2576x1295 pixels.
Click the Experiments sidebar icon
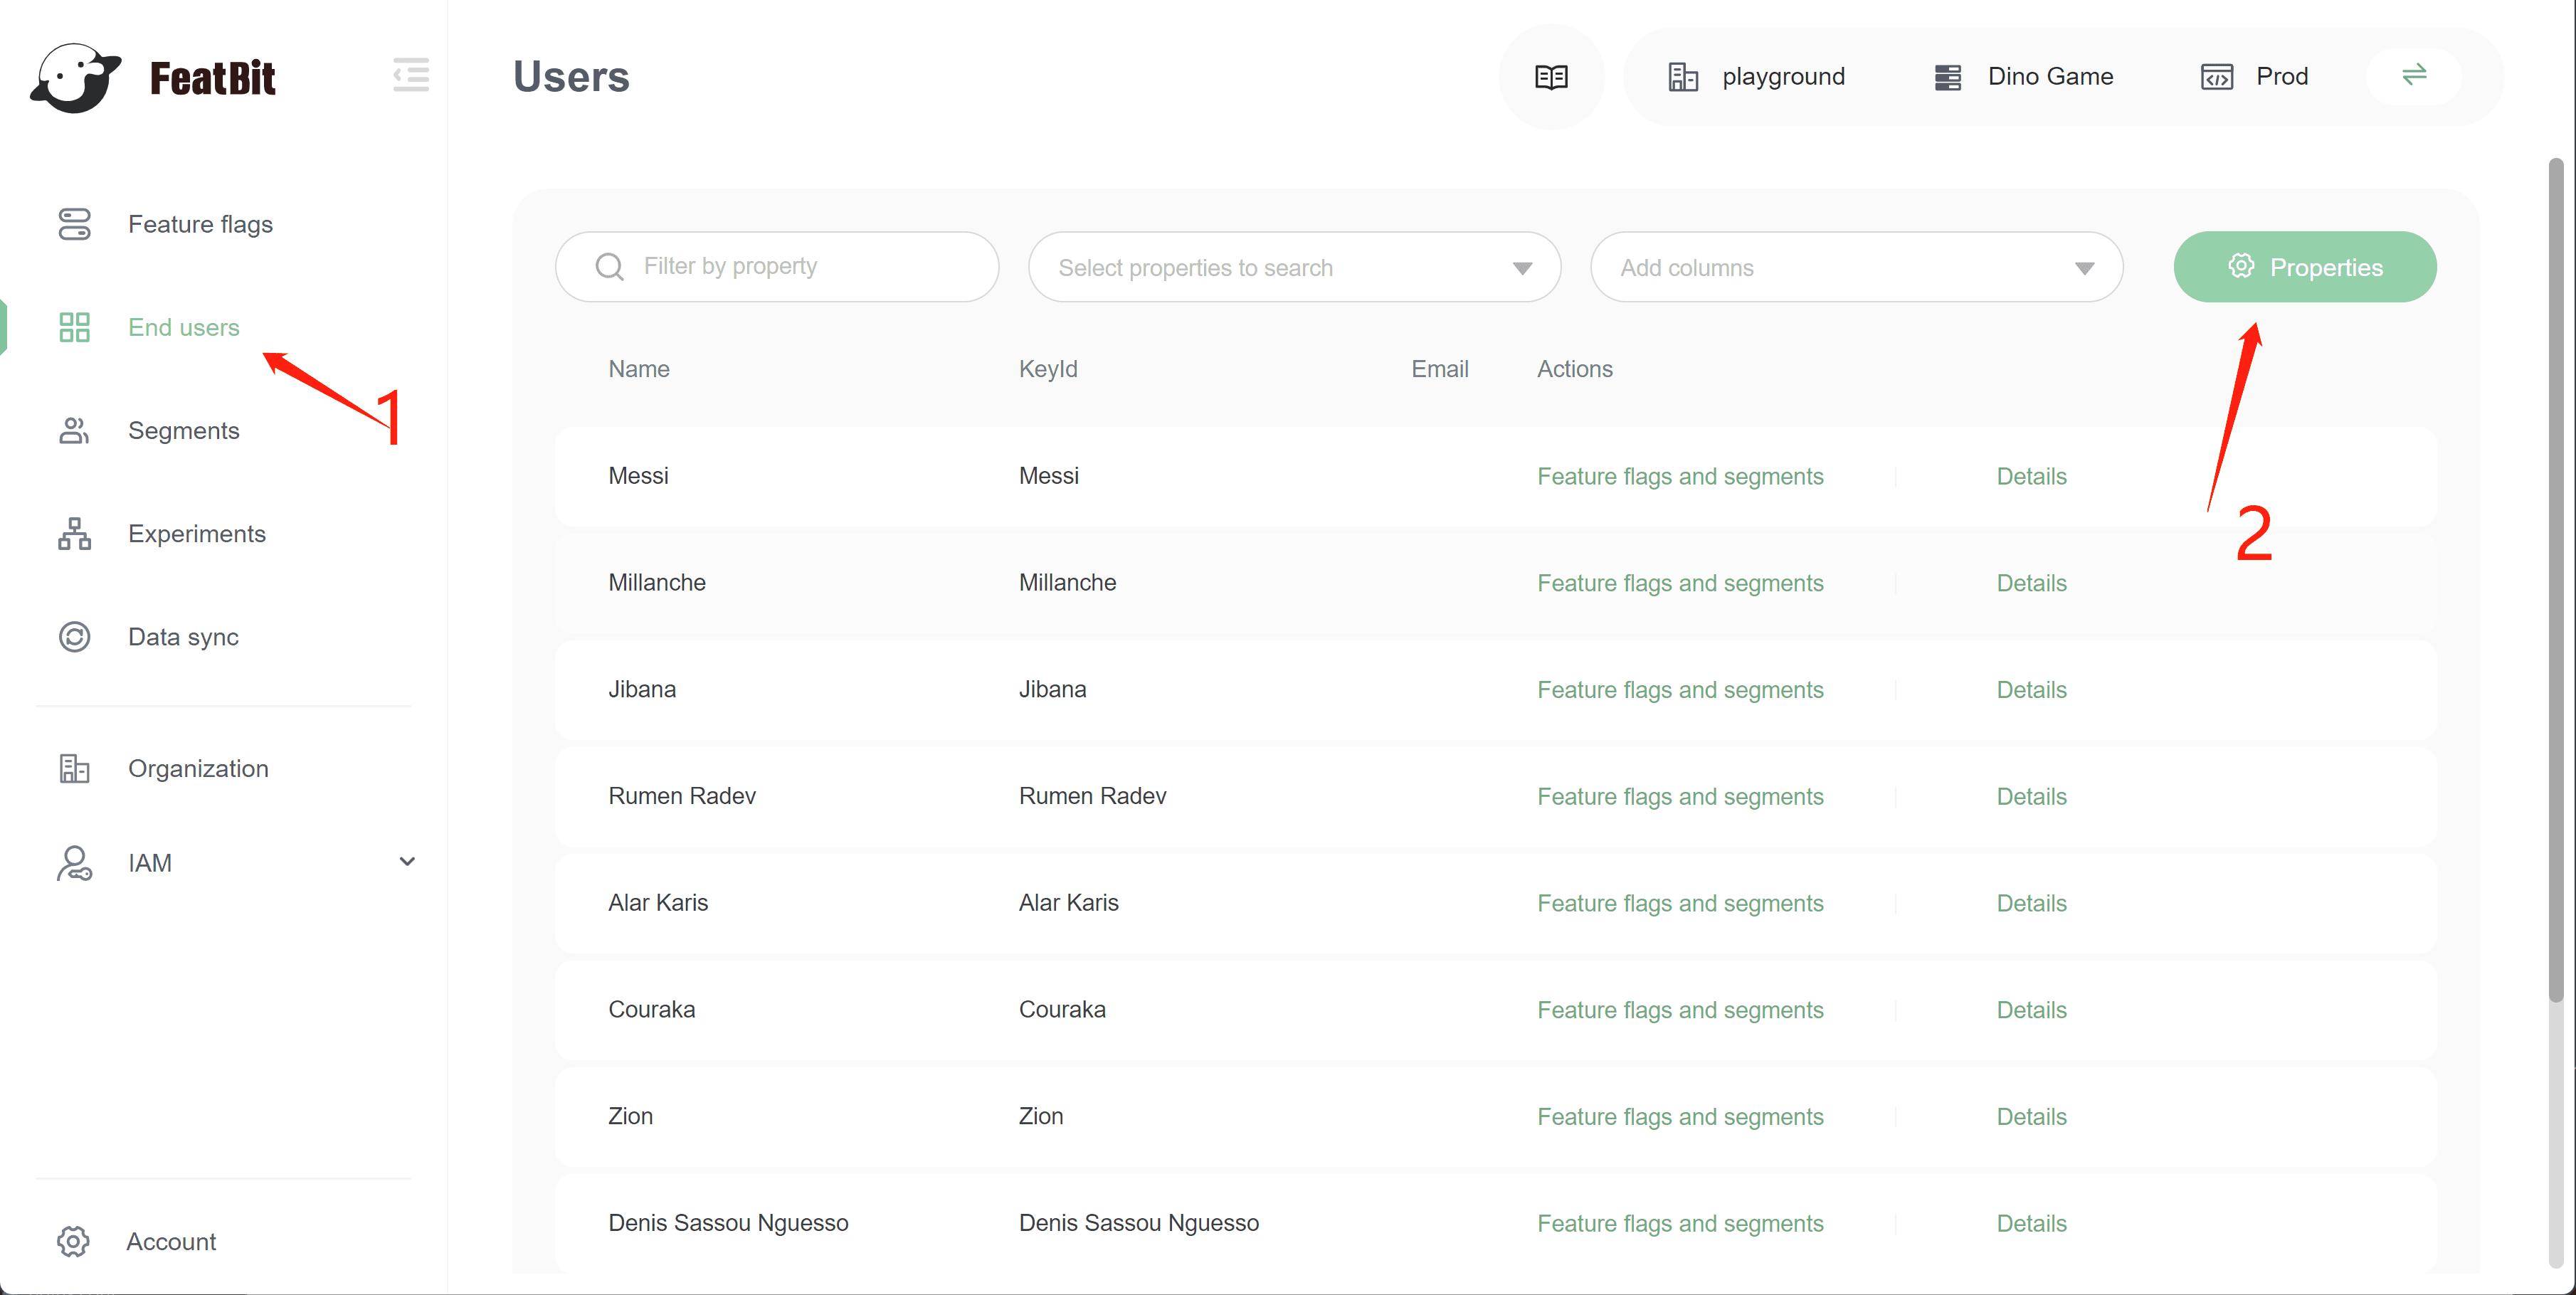point(74,534)
